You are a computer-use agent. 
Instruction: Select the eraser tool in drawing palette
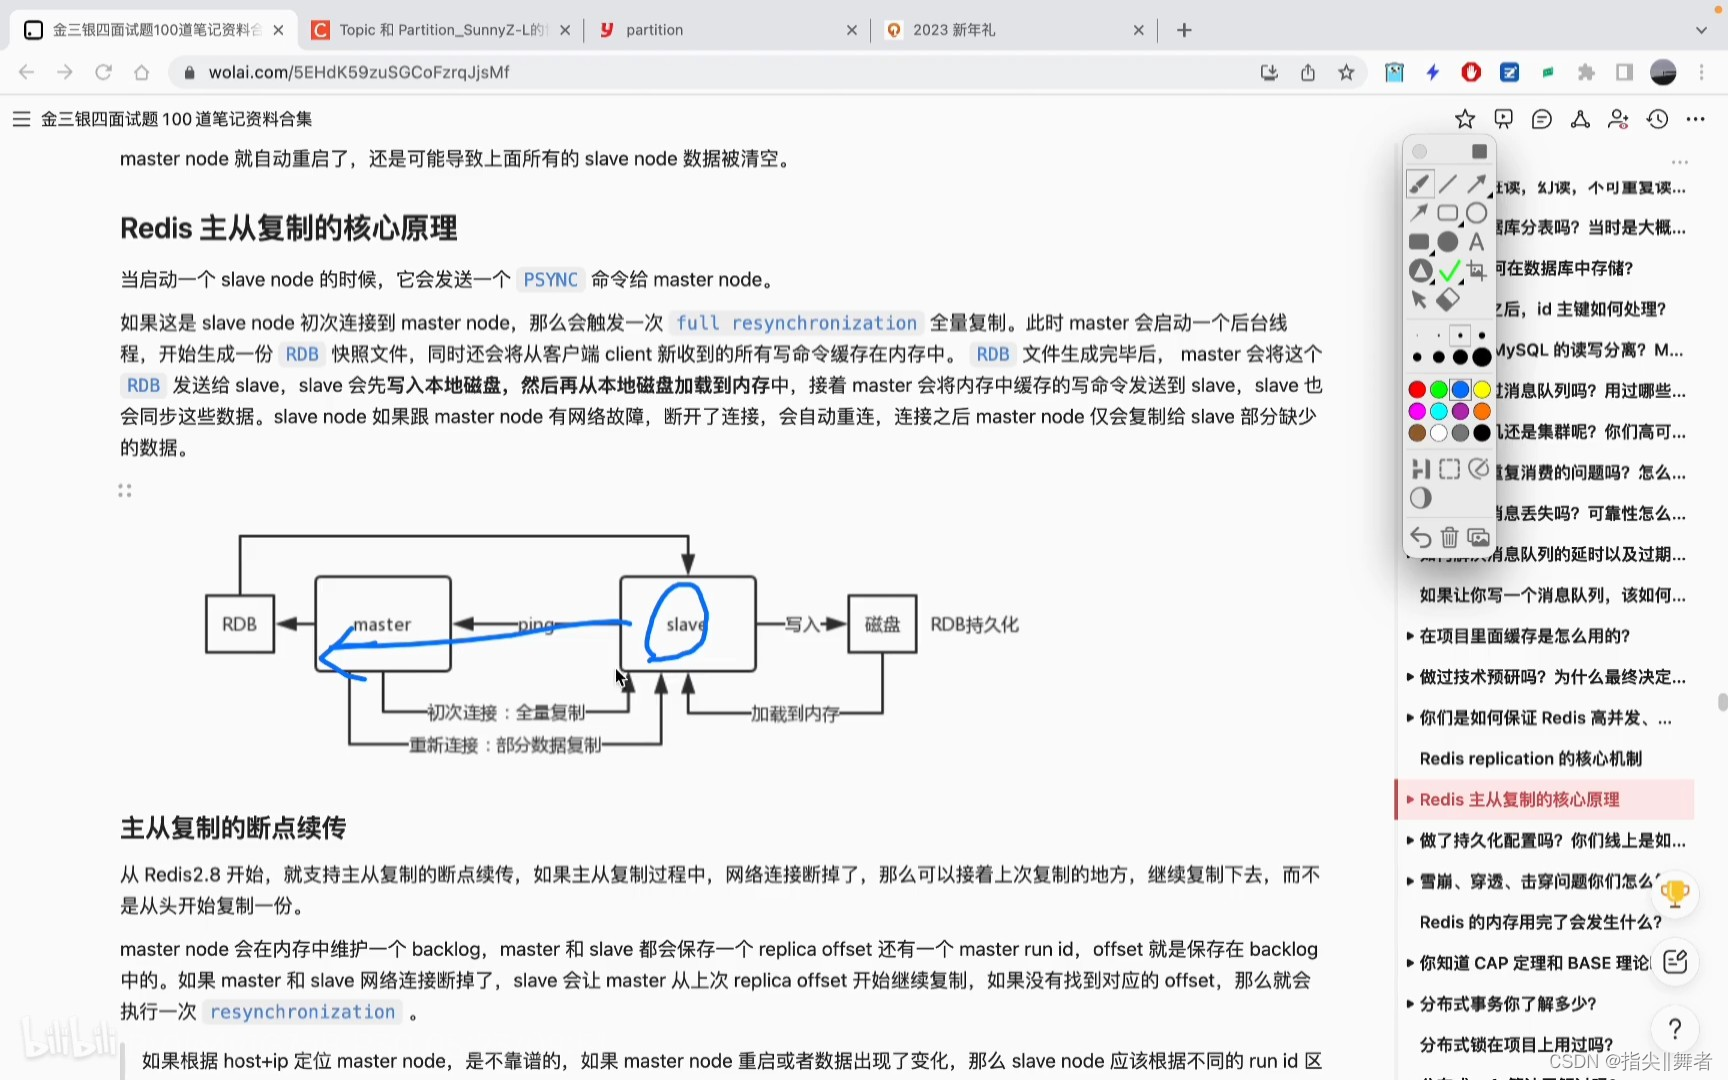(1448, 300)
